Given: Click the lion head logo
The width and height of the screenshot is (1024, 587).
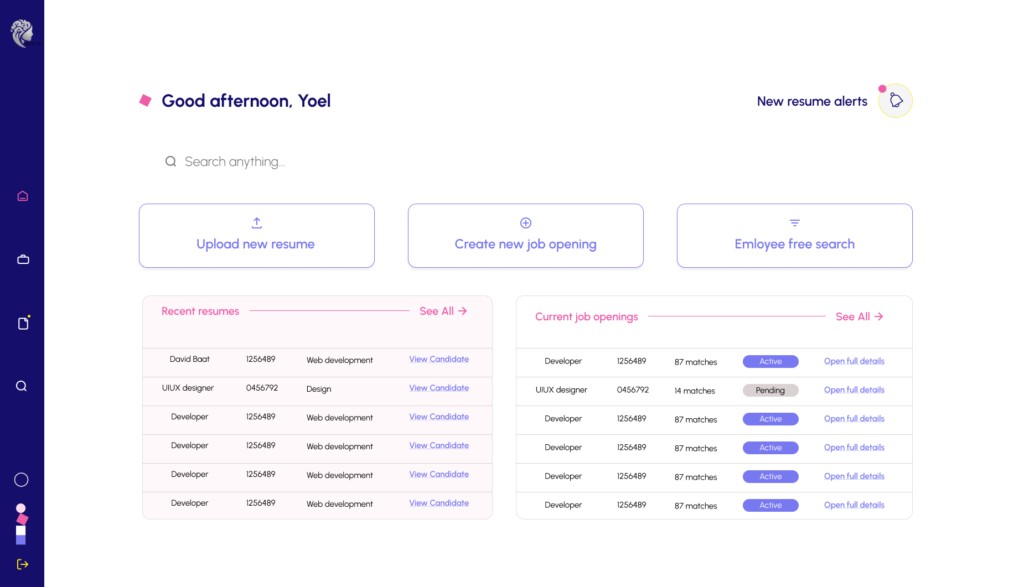Looking at the screenshot, I should pos(22,34).
